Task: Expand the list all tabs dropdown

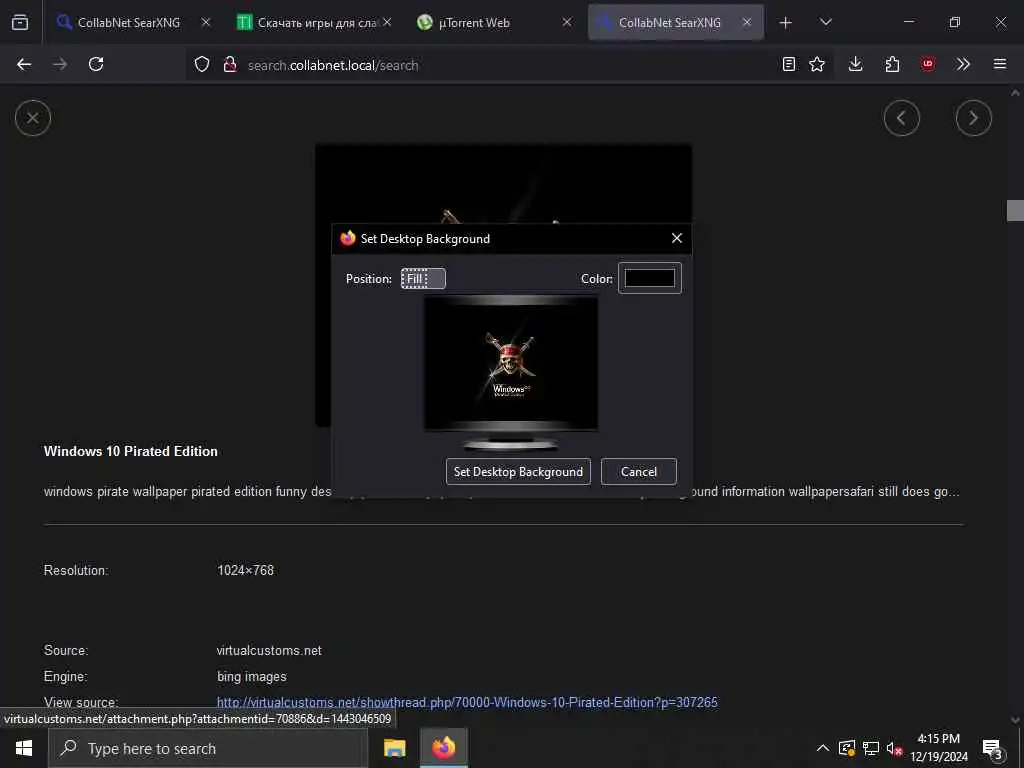Action: point(825,22)
